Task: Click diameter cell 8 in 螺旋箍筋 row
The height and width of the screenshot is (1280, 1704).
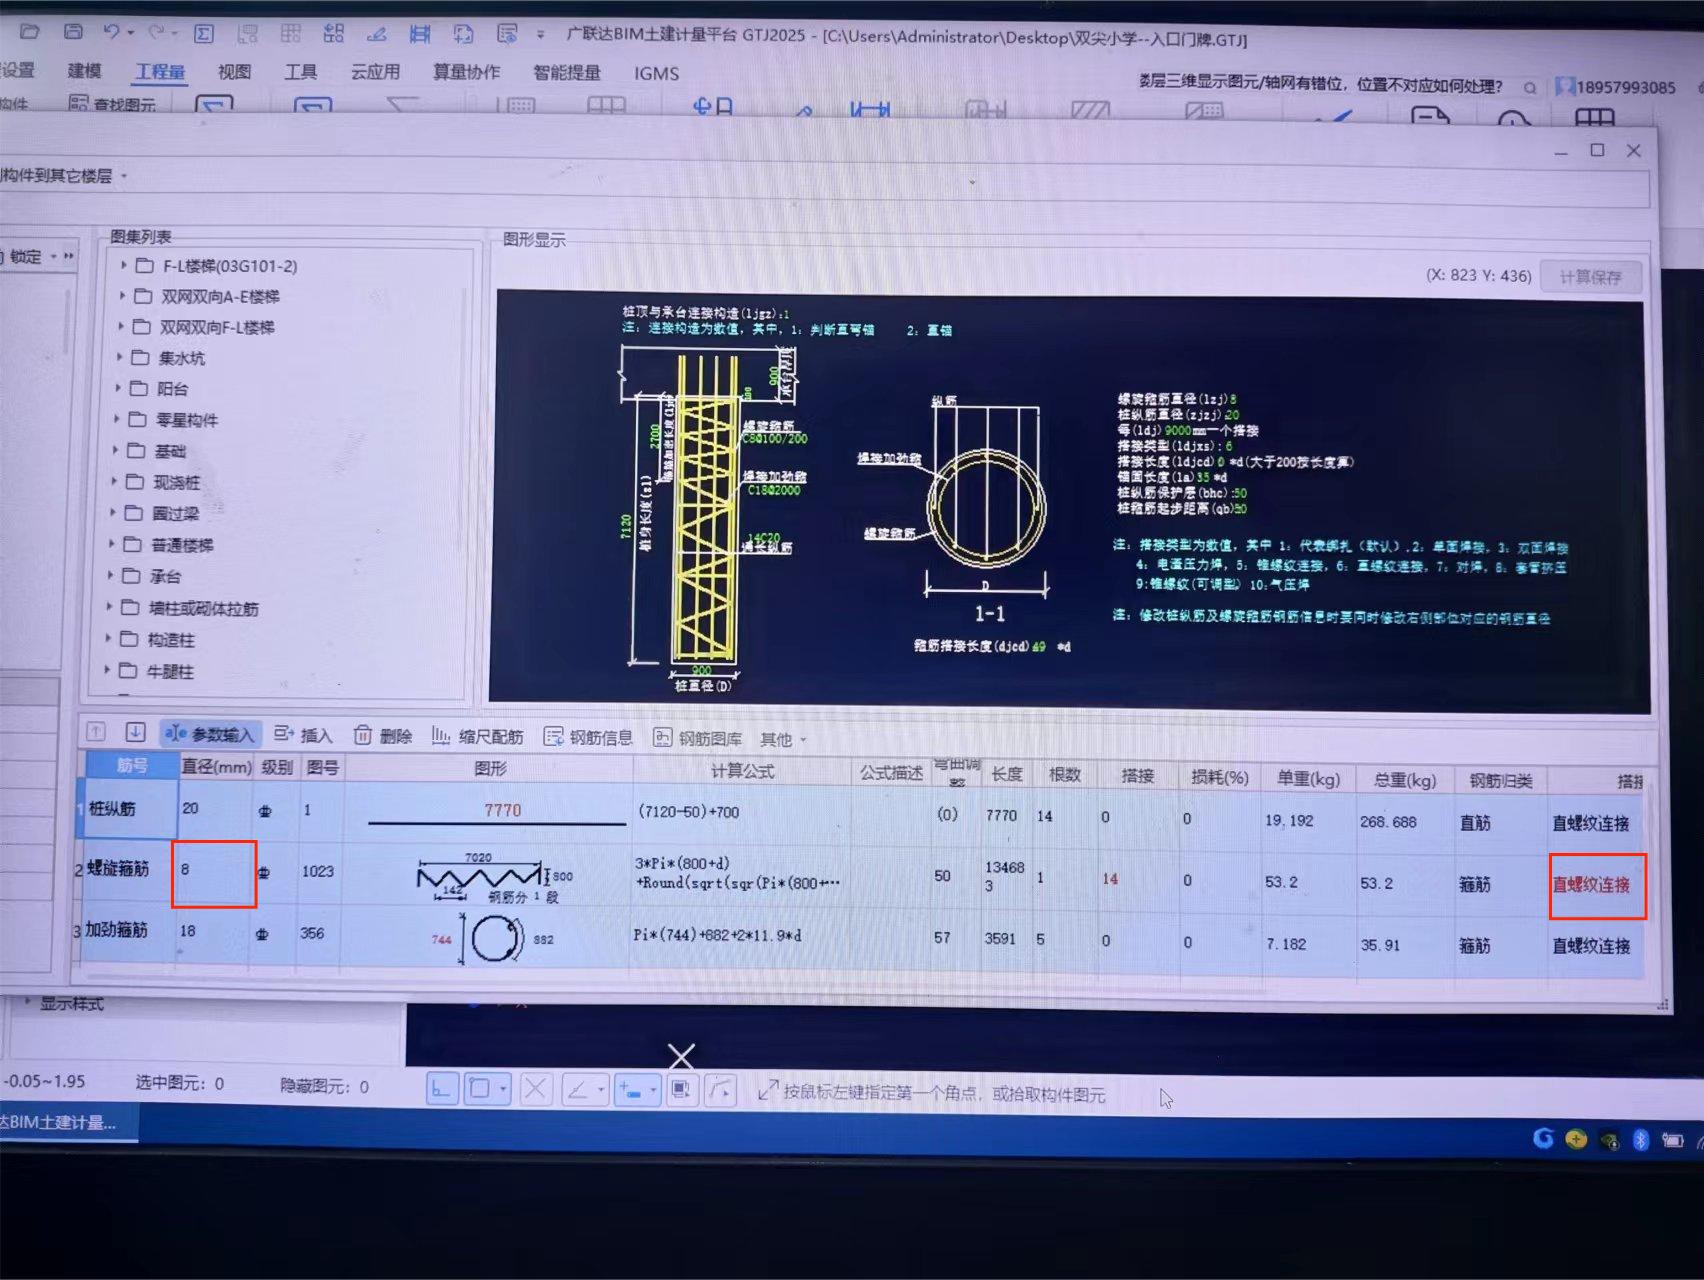Action: tap(214, 873)
